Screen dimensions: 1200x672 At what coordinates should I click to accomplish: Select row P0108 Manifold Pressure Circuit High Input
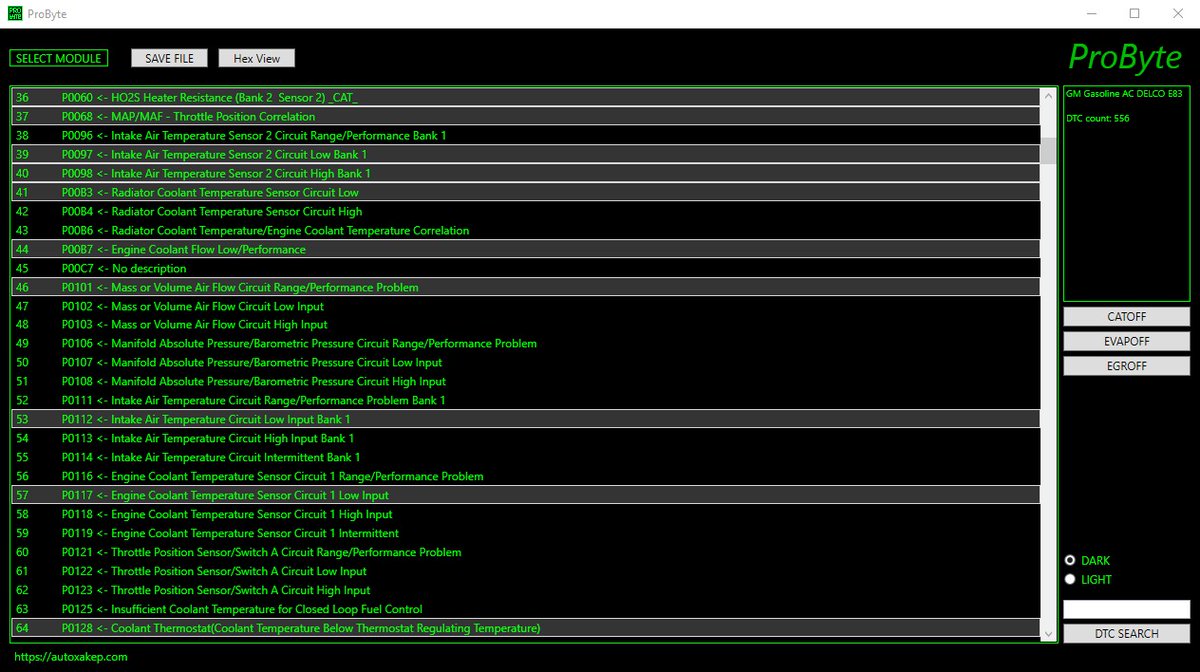click(x=526, y=381)
